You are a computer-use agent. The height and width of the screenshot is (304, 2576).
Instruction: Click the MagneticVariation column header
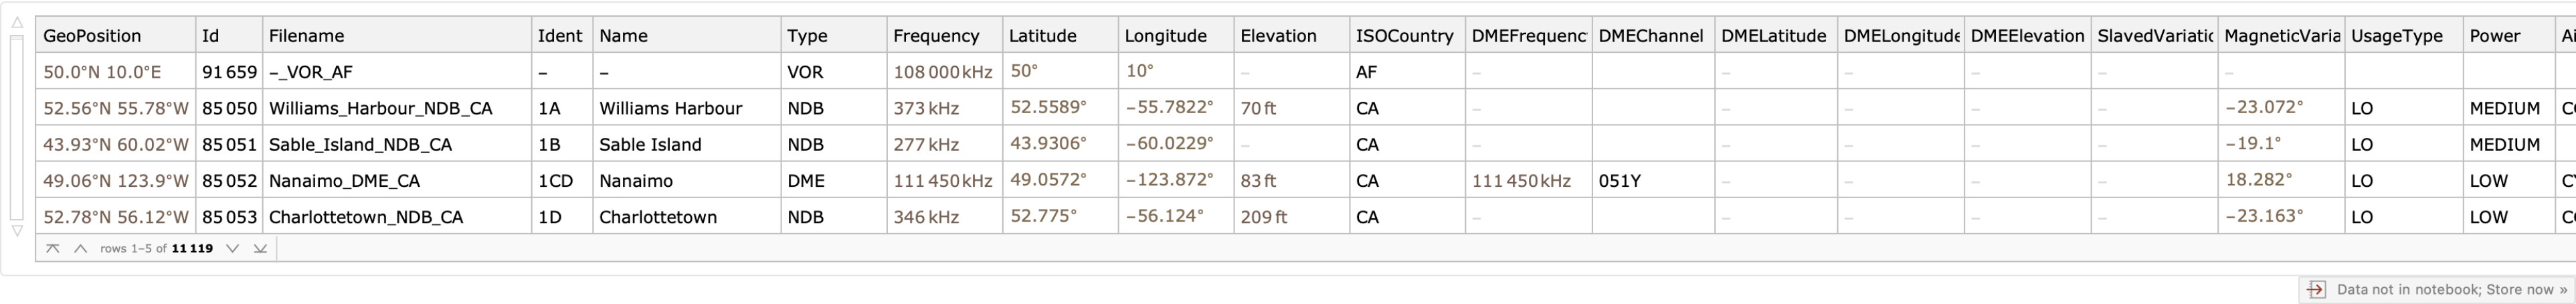click(2280, 36)
